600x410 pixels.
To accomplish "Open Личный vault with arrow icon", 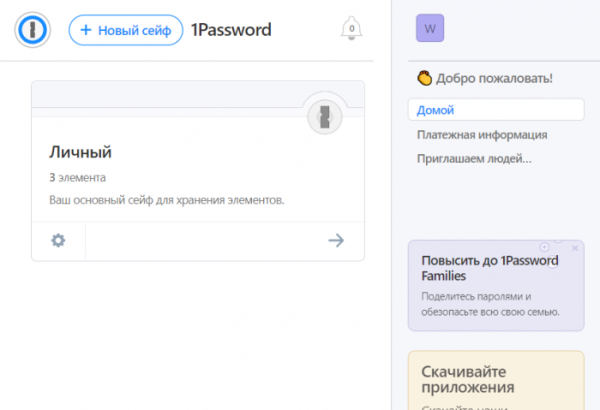I will [336, 240].
